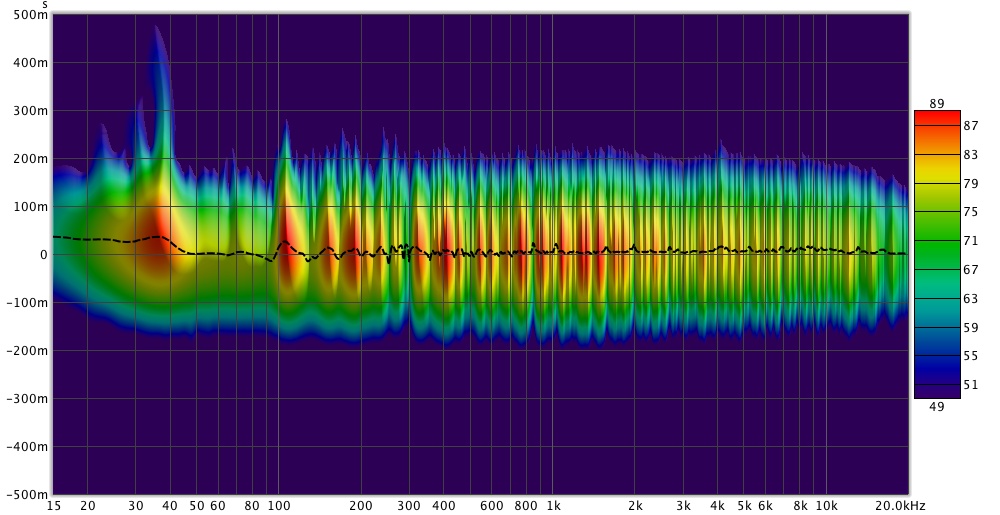Click the 300m time axis label
Viewport: 1000px width, 515px height.
pos(30,111)
